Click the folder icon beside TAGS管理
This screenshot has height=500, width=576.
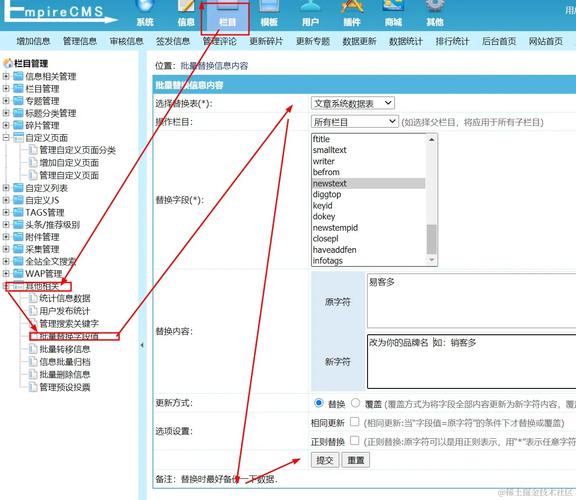18,212
